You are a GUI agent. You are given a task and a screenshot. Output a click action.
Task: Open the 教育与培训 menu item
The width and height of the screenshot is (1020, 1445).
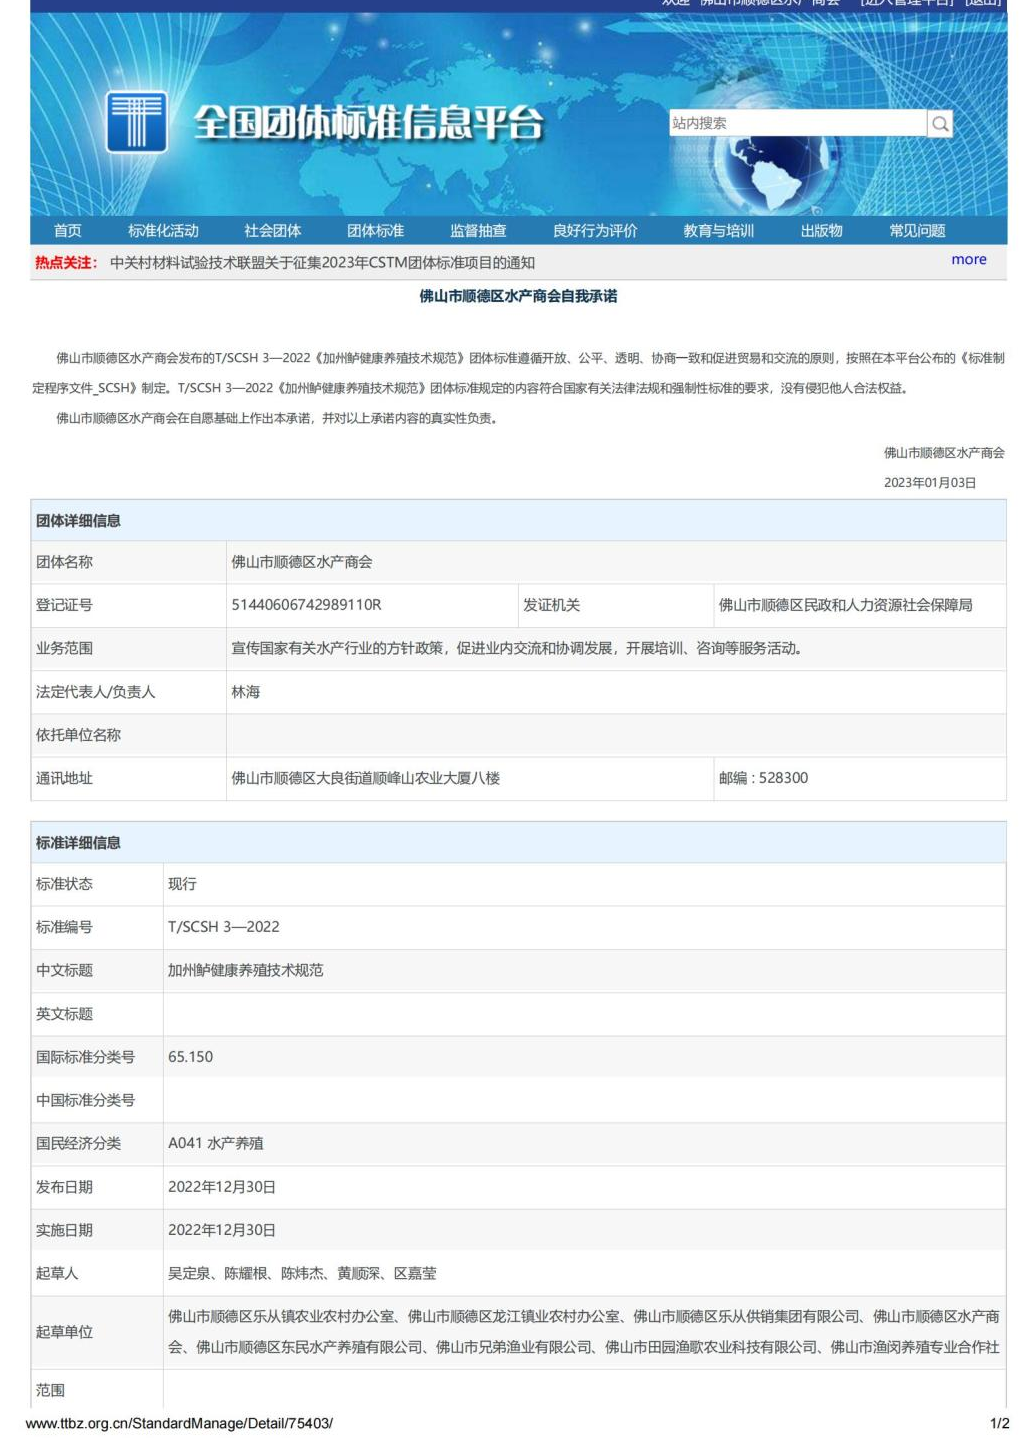tap(718, 231)
